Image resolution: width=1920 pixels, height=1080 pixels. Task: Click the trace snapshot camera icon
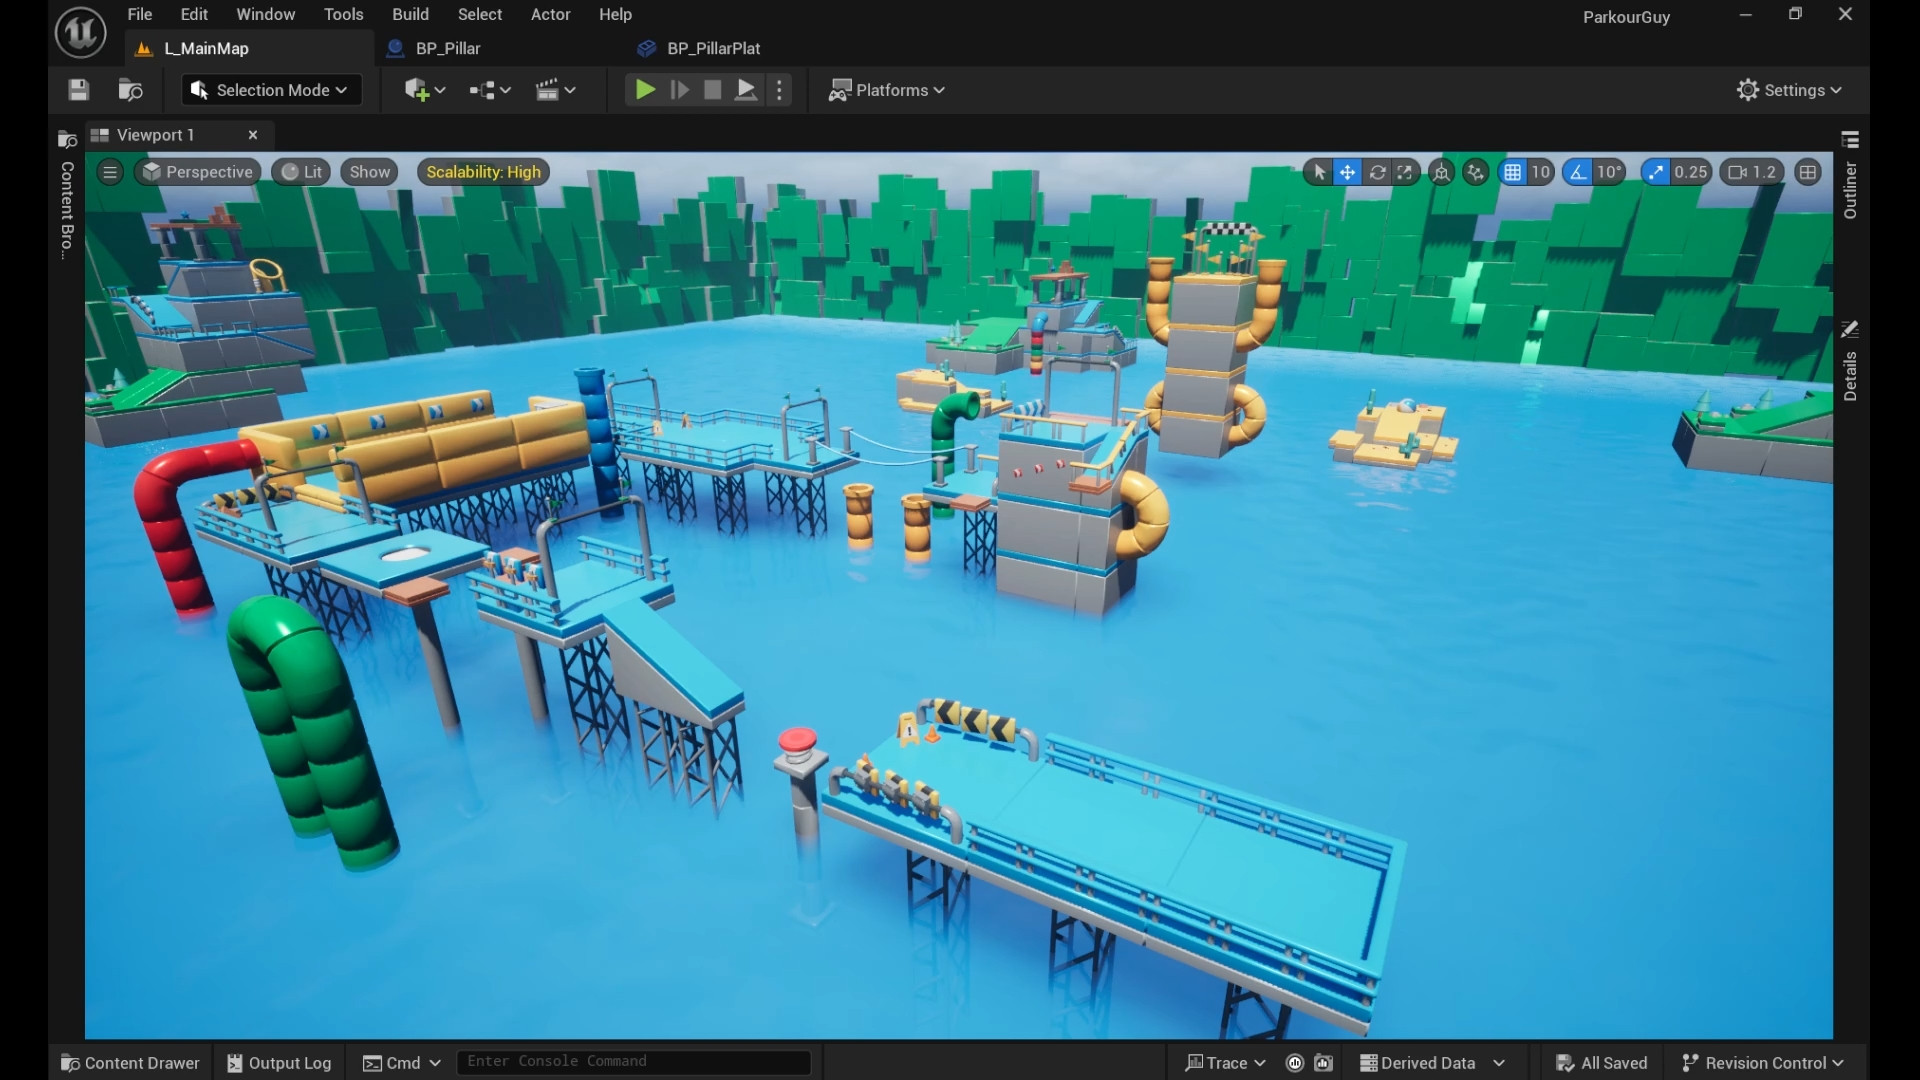coord(1324,1063)
